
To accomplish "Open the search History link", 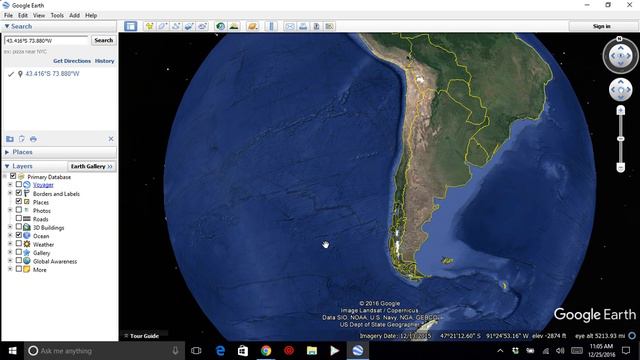I will 104,61.
